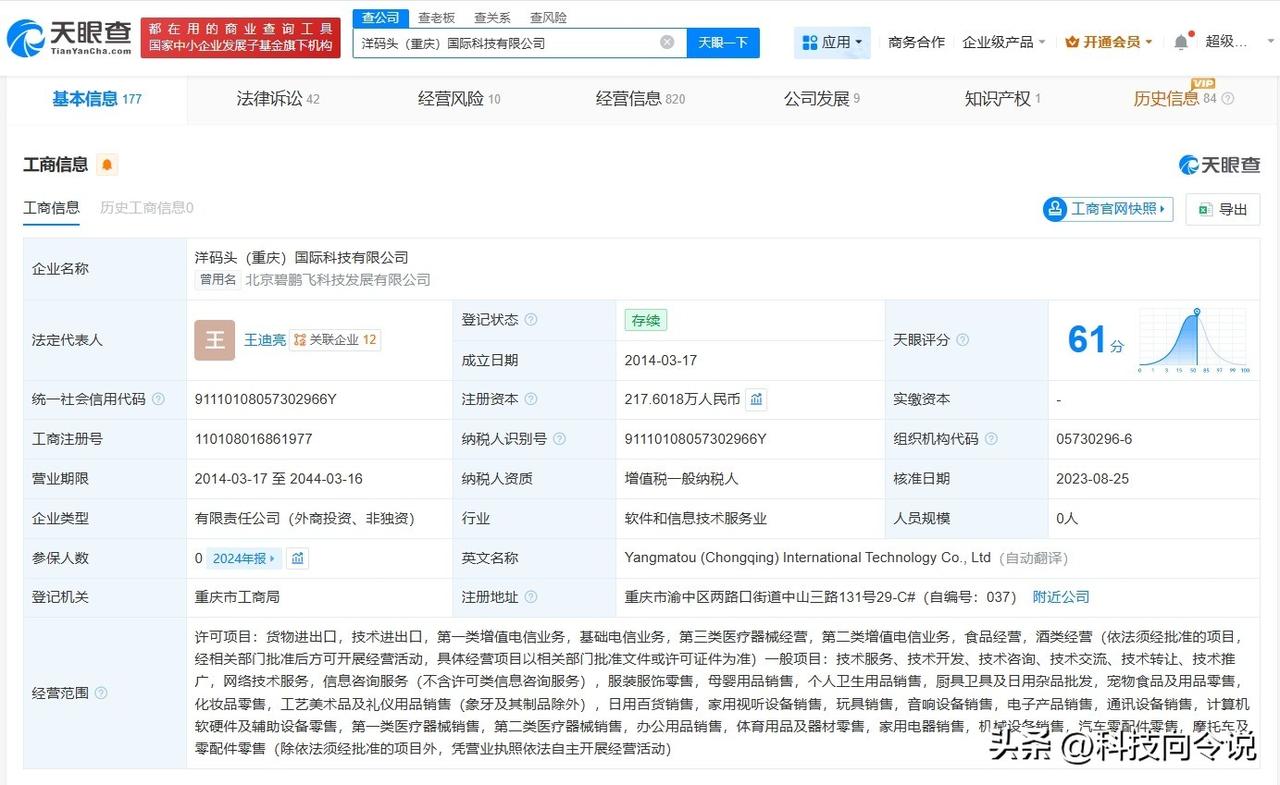The image size is (1280, 785).
Task: Click help icon next to 组织机构代码
Action: [991, 439]
